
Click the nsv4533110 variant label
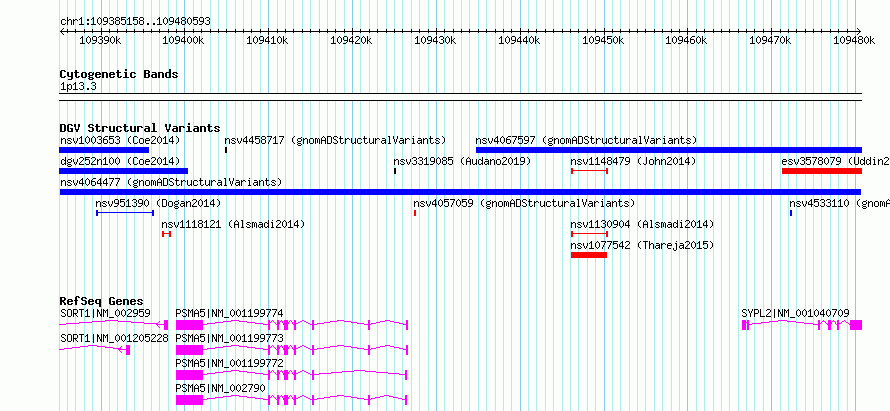tap(839, 203)
